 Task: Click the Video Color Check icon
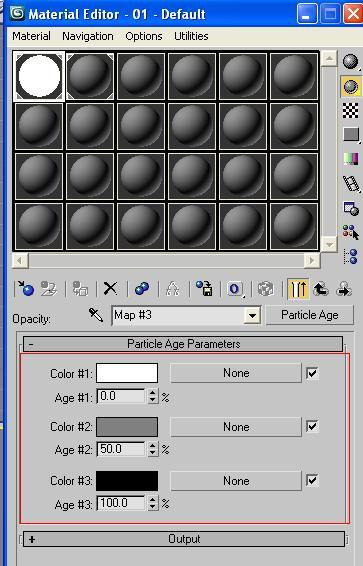coord(351,159)
